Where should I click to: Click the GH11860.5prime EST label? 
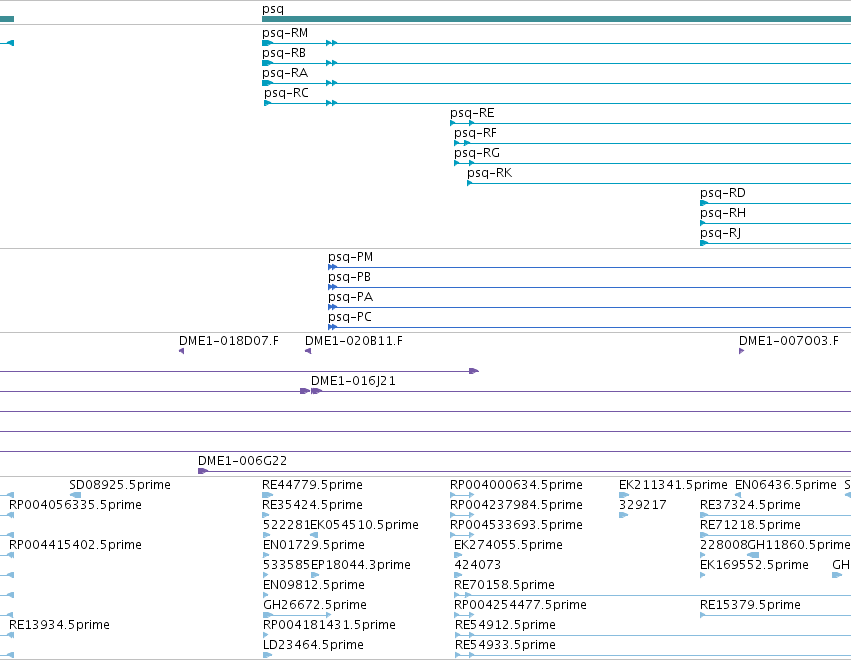[x=799, y=545]
